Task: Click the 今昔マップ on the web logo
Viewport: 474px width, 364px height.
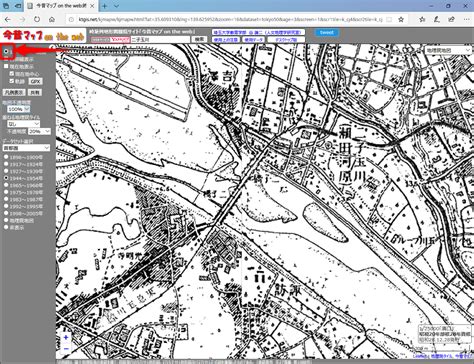Action: pyautogui.click(x=43, y=36)
